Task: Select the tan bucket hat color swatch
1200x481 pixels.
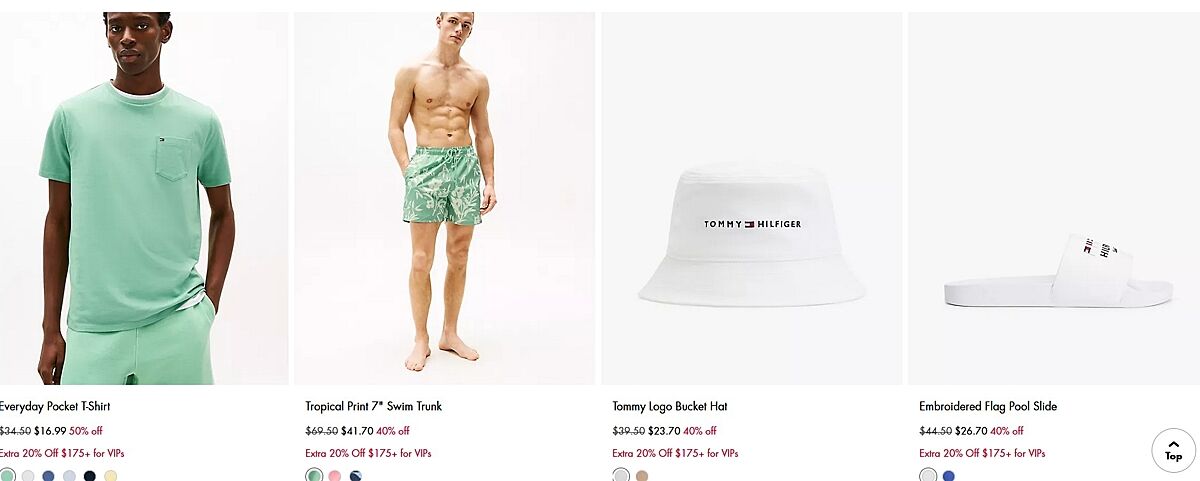Action: (x=642, y=476)
